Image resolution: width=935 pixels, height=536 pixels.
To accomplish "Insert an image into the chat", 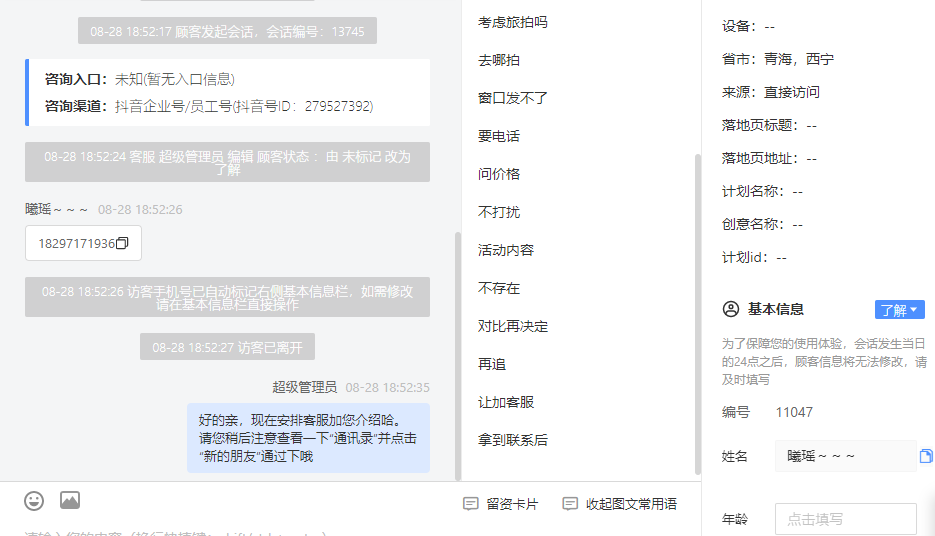I will coord(70,500).
